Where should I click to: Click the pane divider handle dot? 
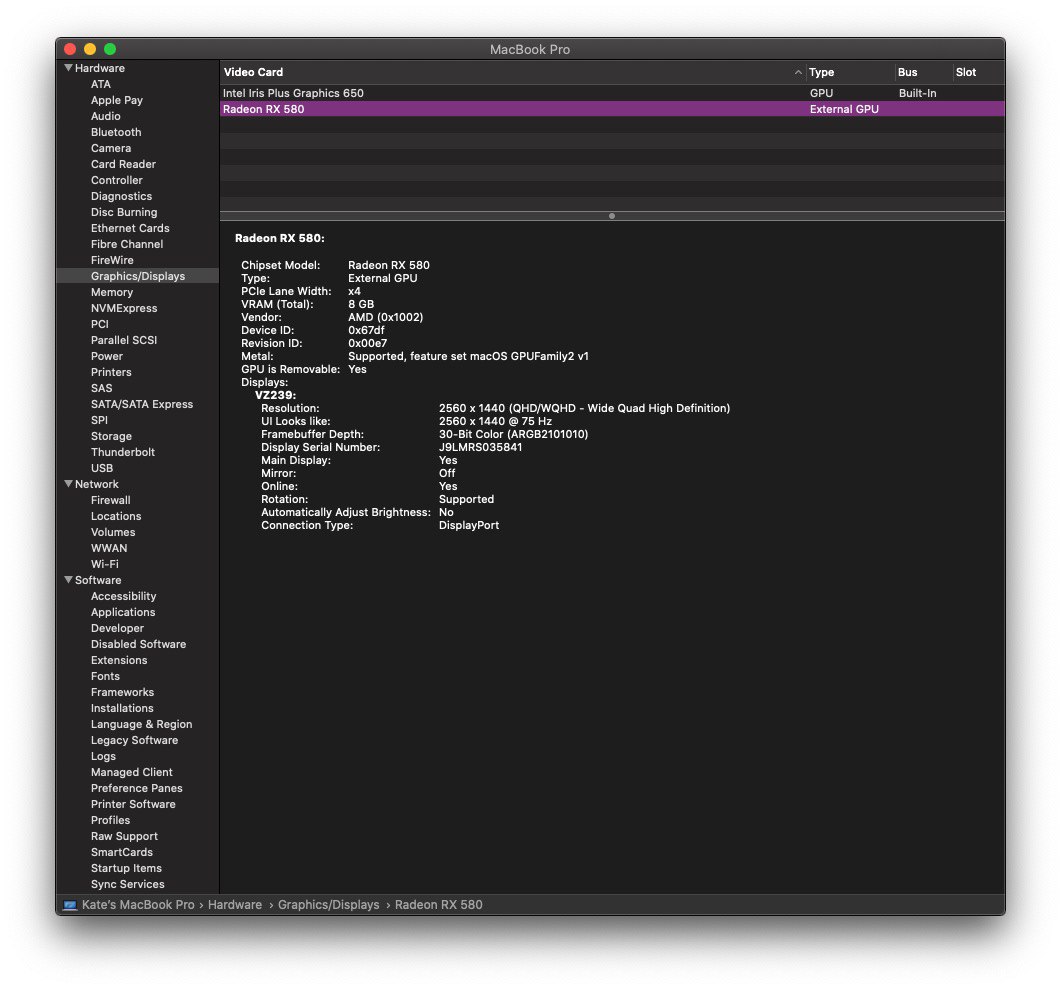pos(612,216)
